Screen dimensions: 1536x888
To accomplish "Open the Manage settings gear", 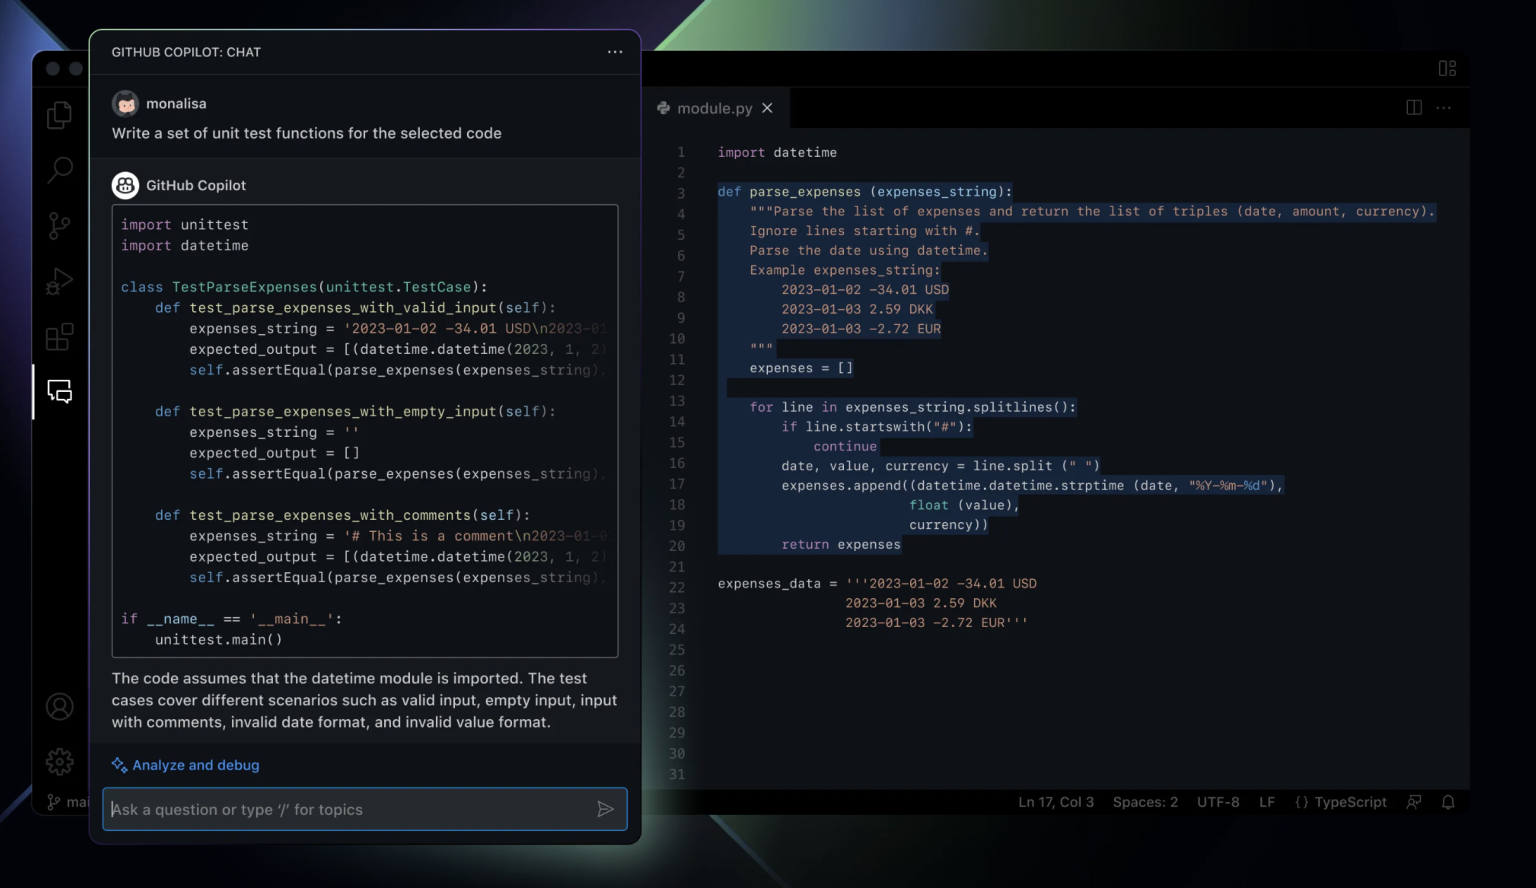I will [59, 761].
